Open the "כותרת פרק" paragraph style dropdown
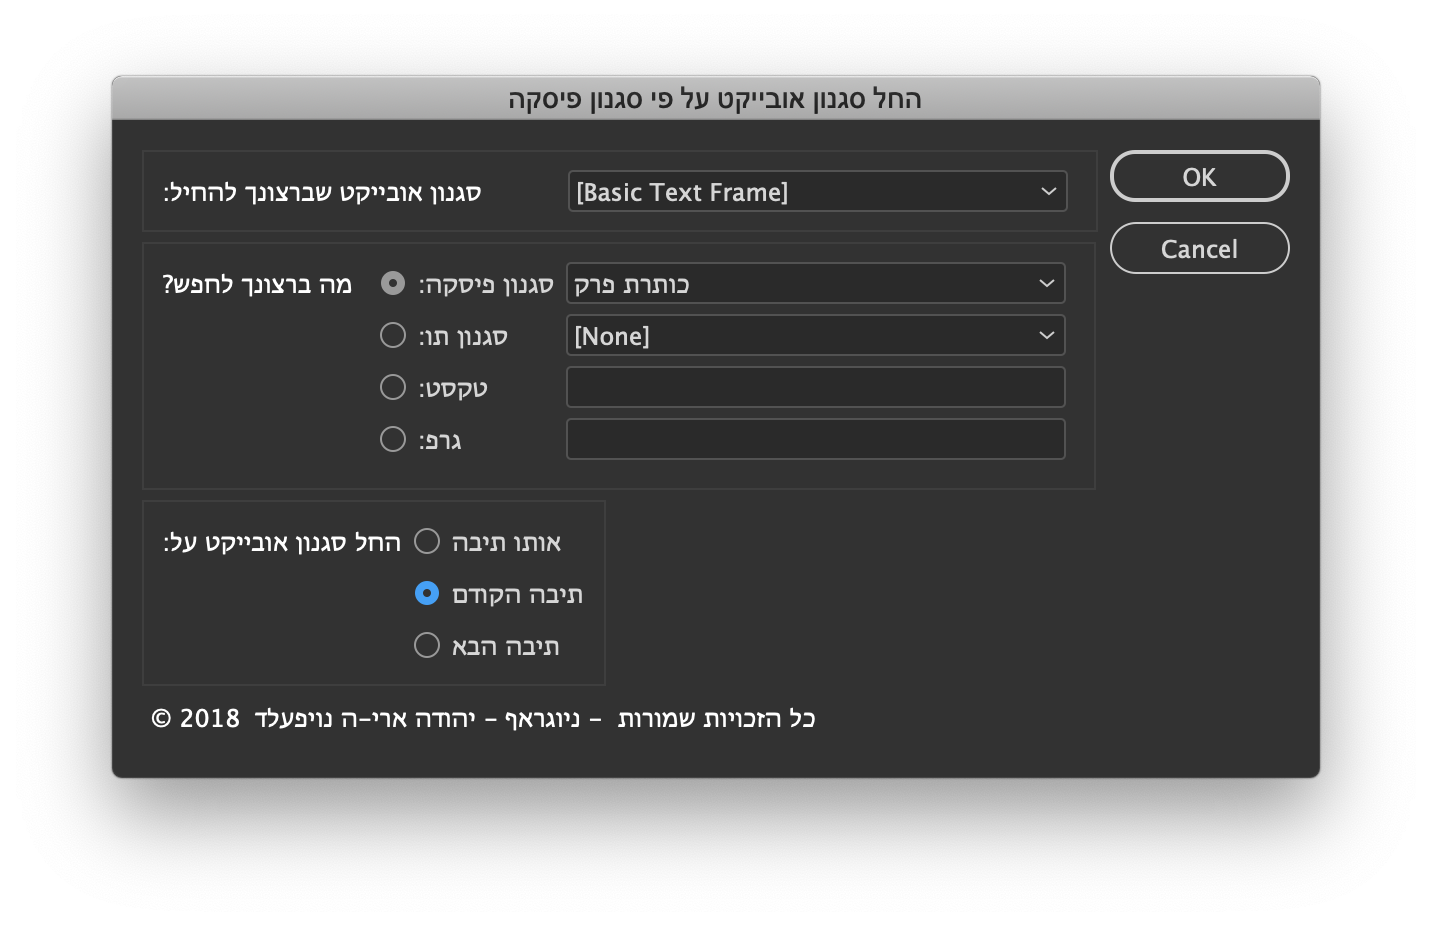Viewport: 1432px width, 926px height. click(800, 283)
